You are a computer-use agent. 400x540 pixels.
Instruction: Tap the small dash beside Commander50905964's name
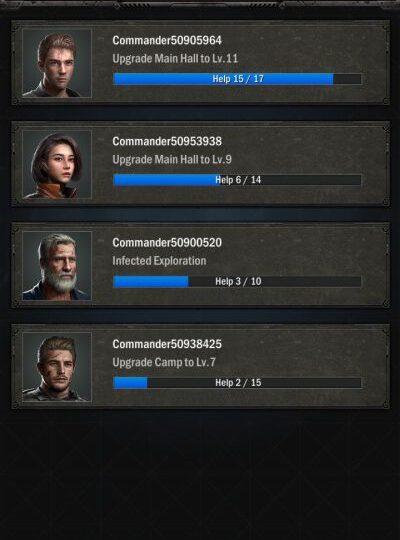pos(101,38)
